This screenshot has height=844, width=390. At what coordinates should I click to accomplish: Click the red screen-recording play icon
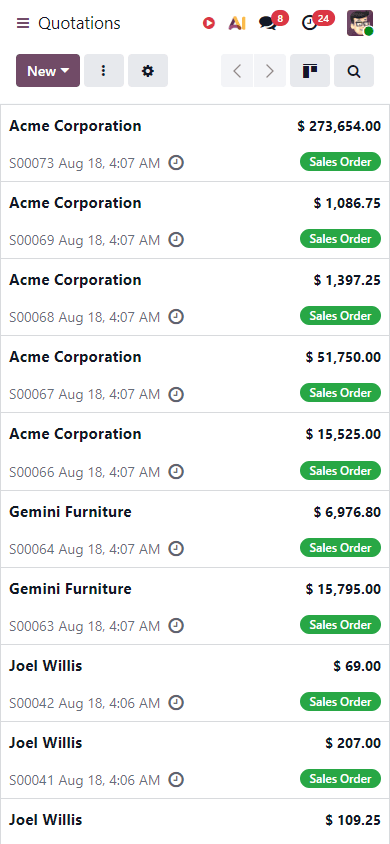[x=209, y=23]
